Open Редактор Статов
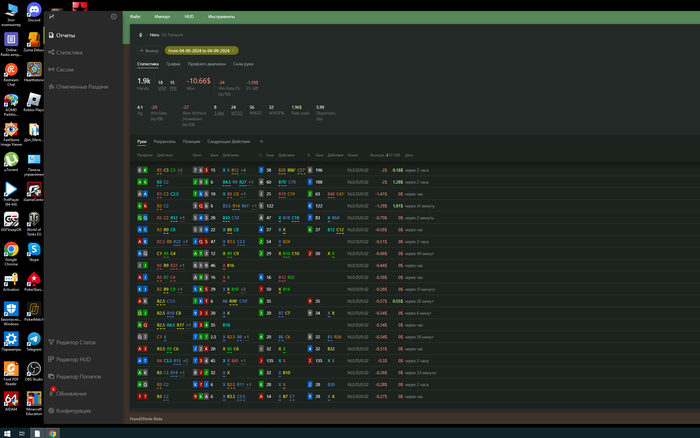Image resolution: width=700 pixels, height=438 pixels. coord(76,343)
